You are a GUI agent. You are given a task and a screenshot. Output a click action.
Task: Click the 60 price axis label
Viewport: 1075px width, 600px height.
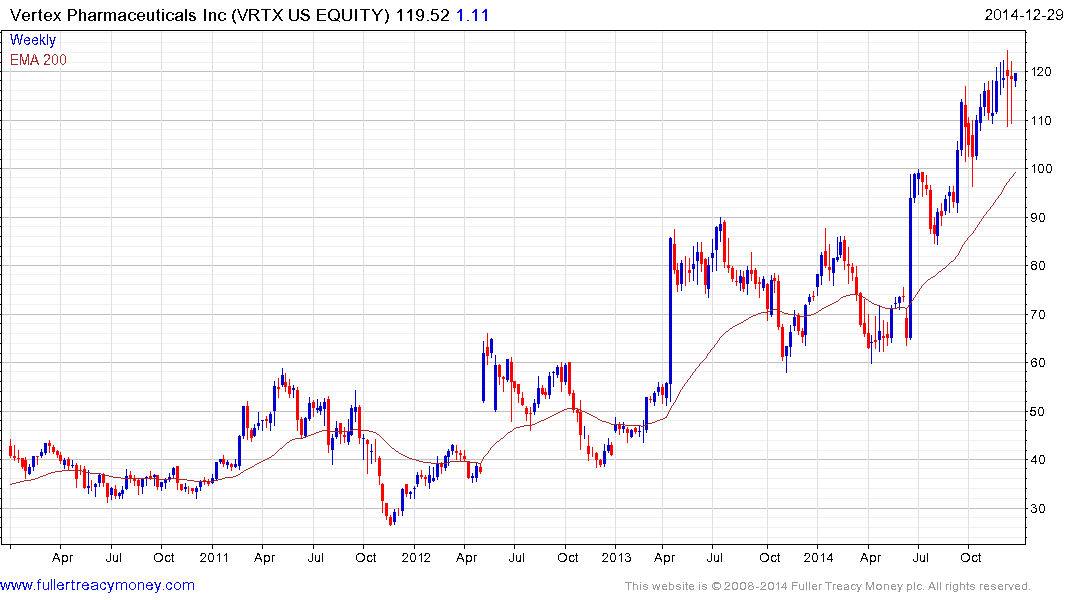click(x=1038, y=363)
